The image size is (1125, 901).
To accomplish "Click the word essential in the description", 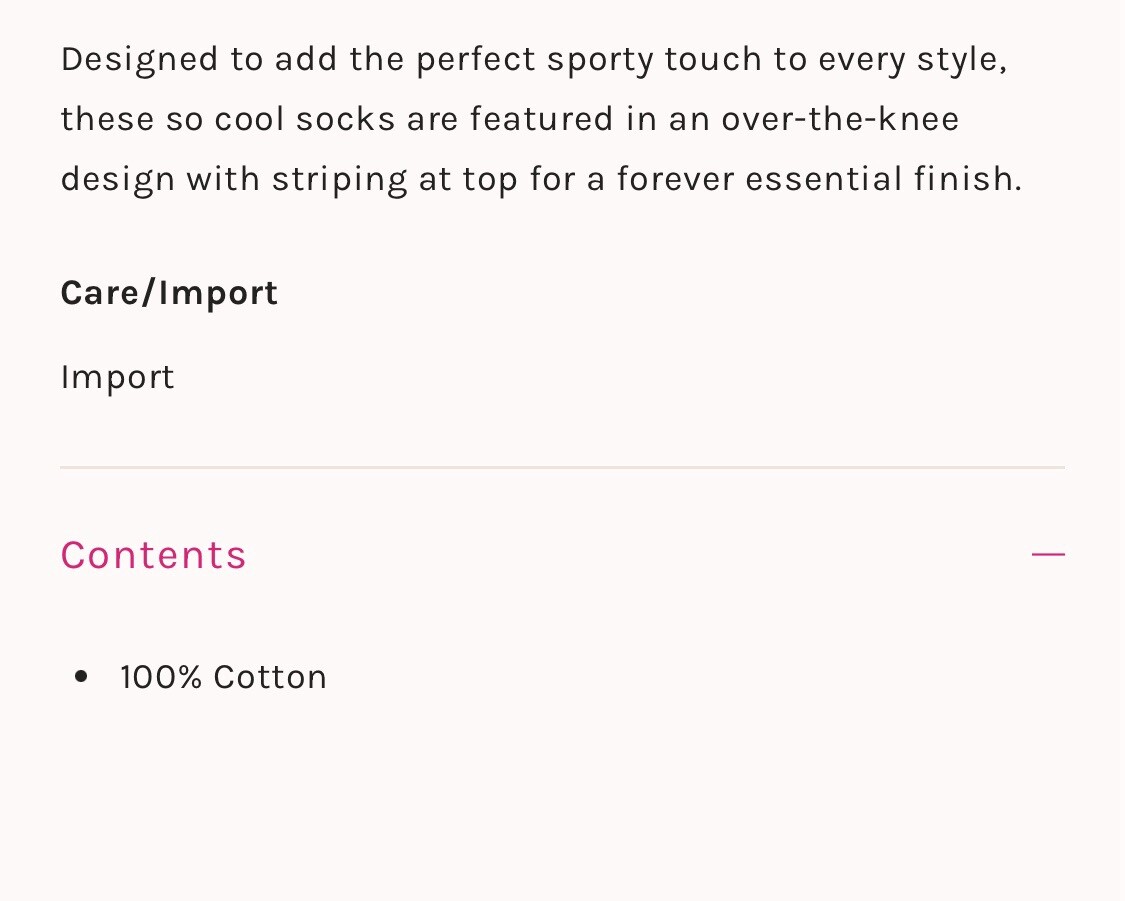I will [824, 179].
